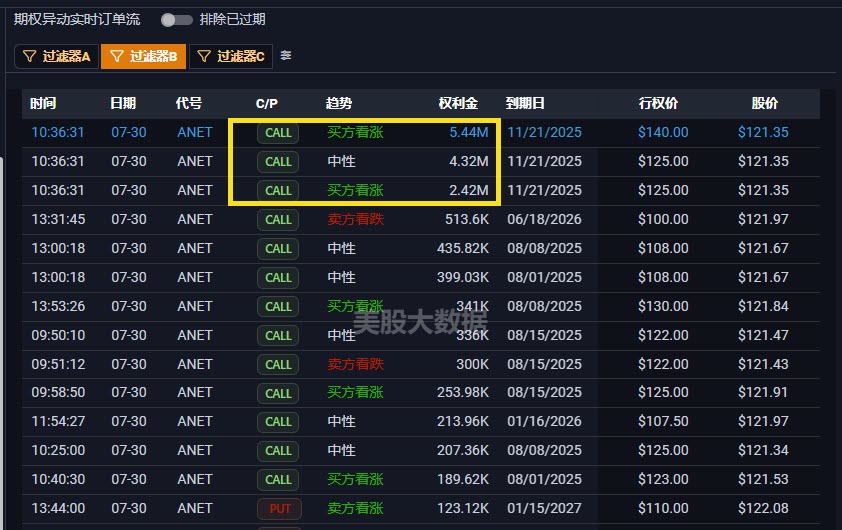The height and width of the screenshot is (530, 842).
Task: Sort by the 时间 column header
Action: pyautogui.click(x=44, y=104)
